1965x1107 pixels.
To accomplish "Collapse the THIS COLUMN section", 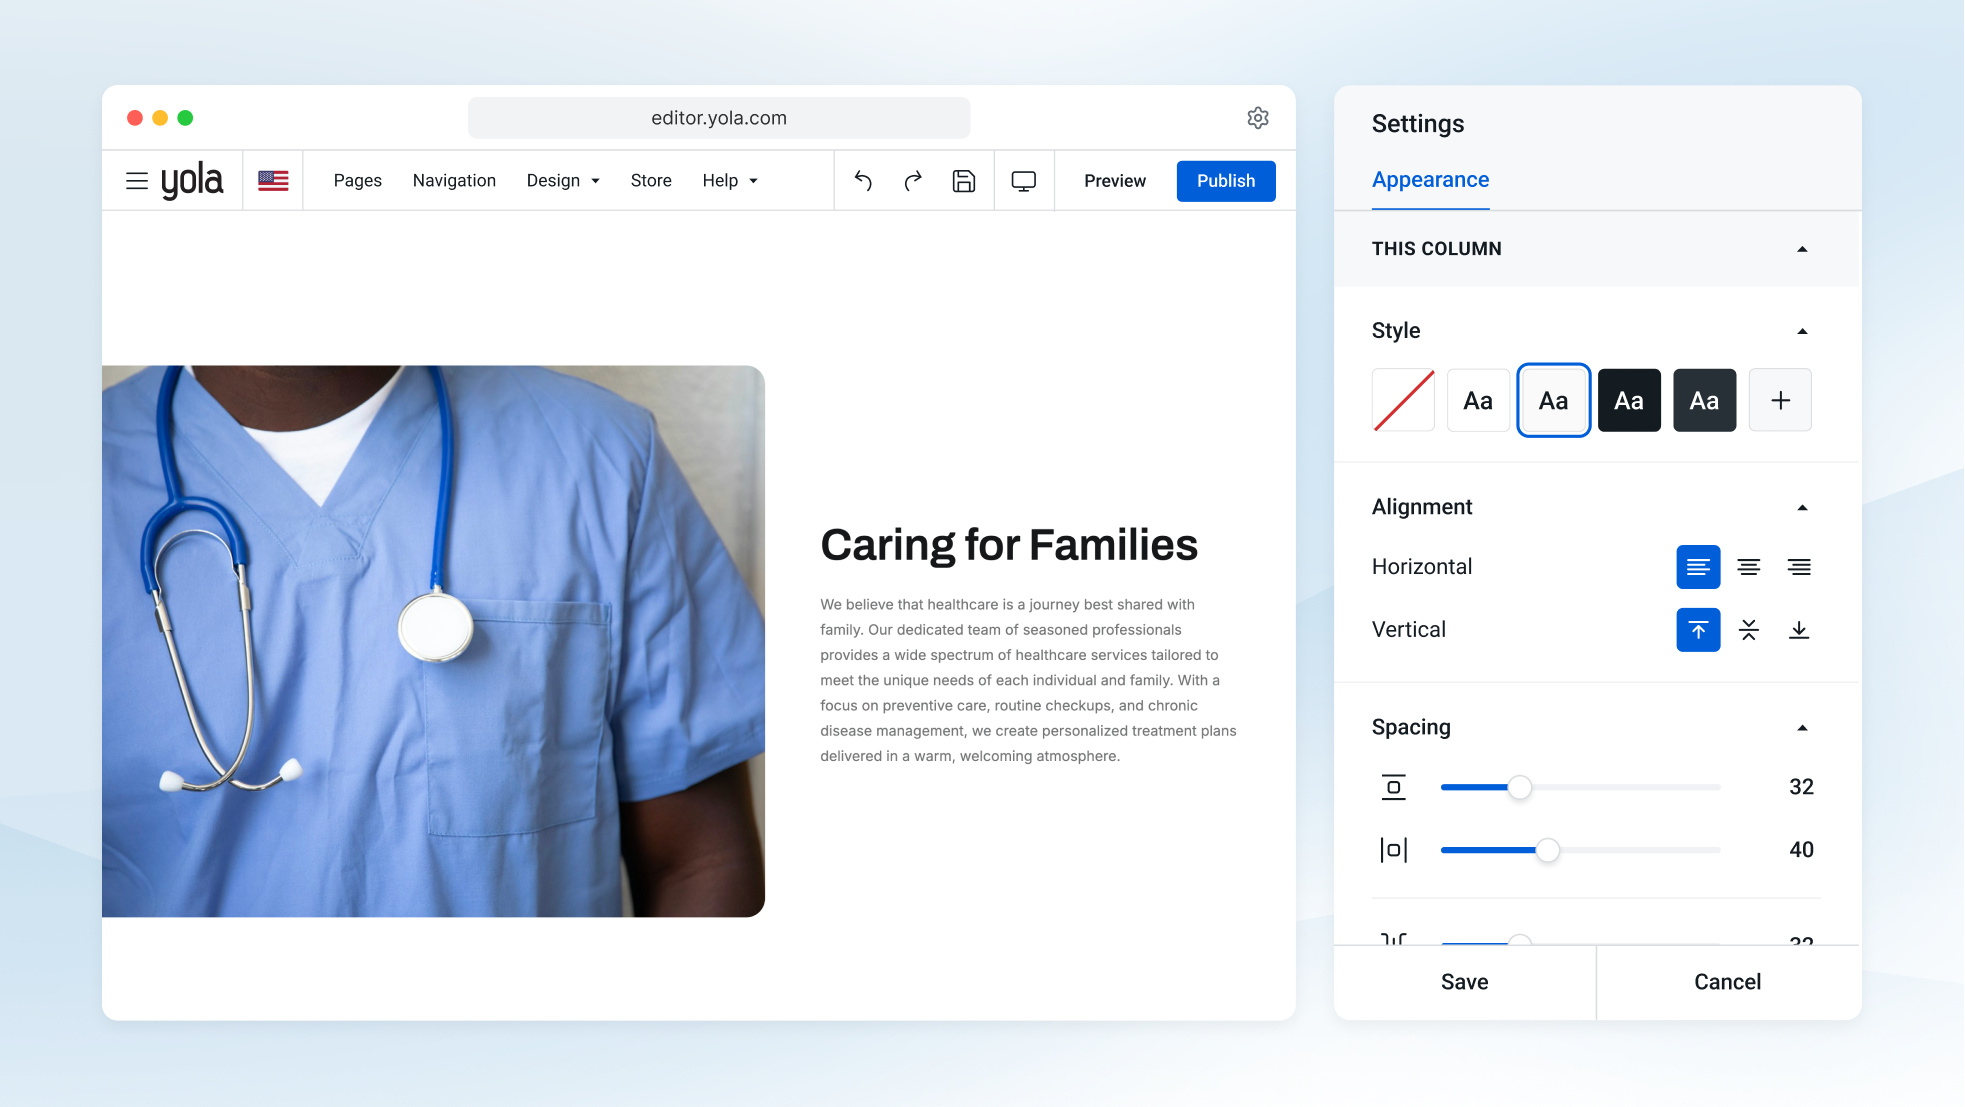I will coord(1802,249).
